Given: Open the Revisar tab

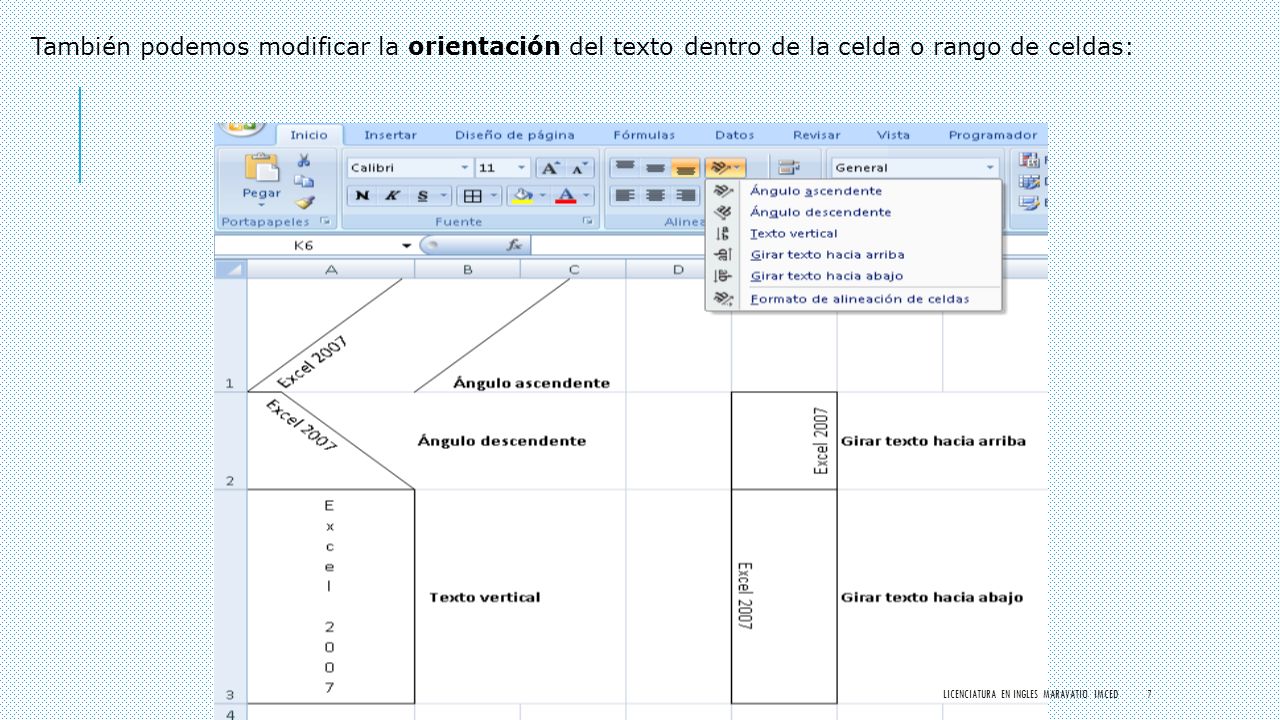Looking at the screenshot, I should tap(816, 135).
